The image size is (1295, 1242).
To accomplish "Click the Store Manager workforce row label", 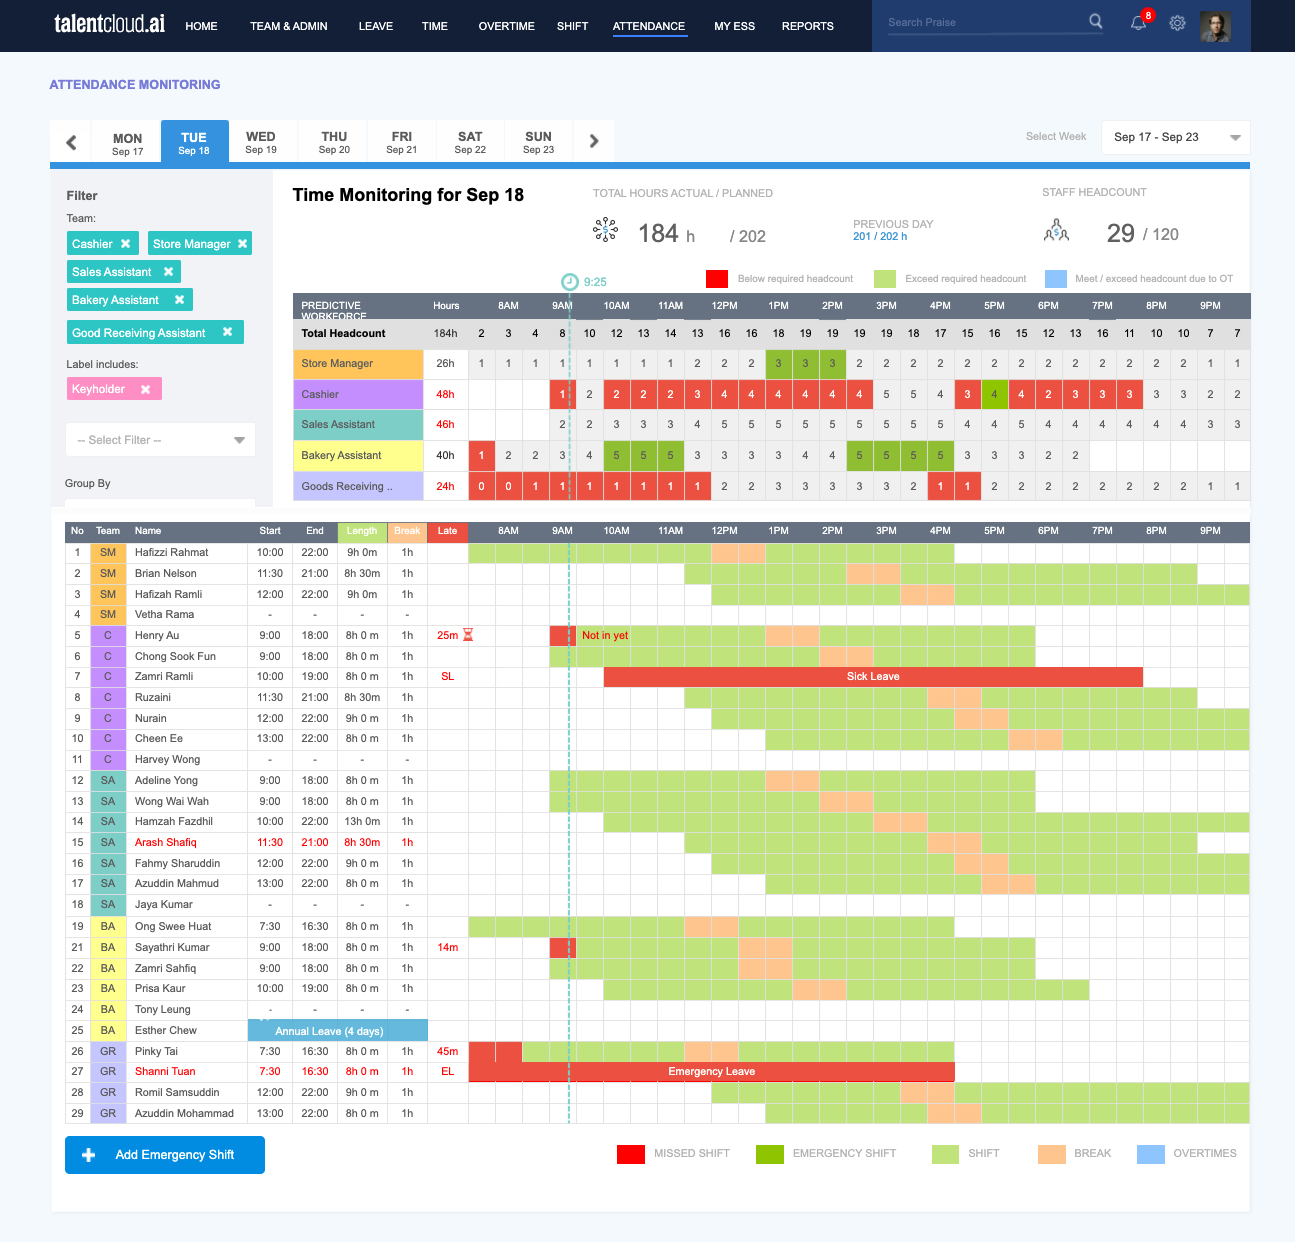I will pos(358,364).
